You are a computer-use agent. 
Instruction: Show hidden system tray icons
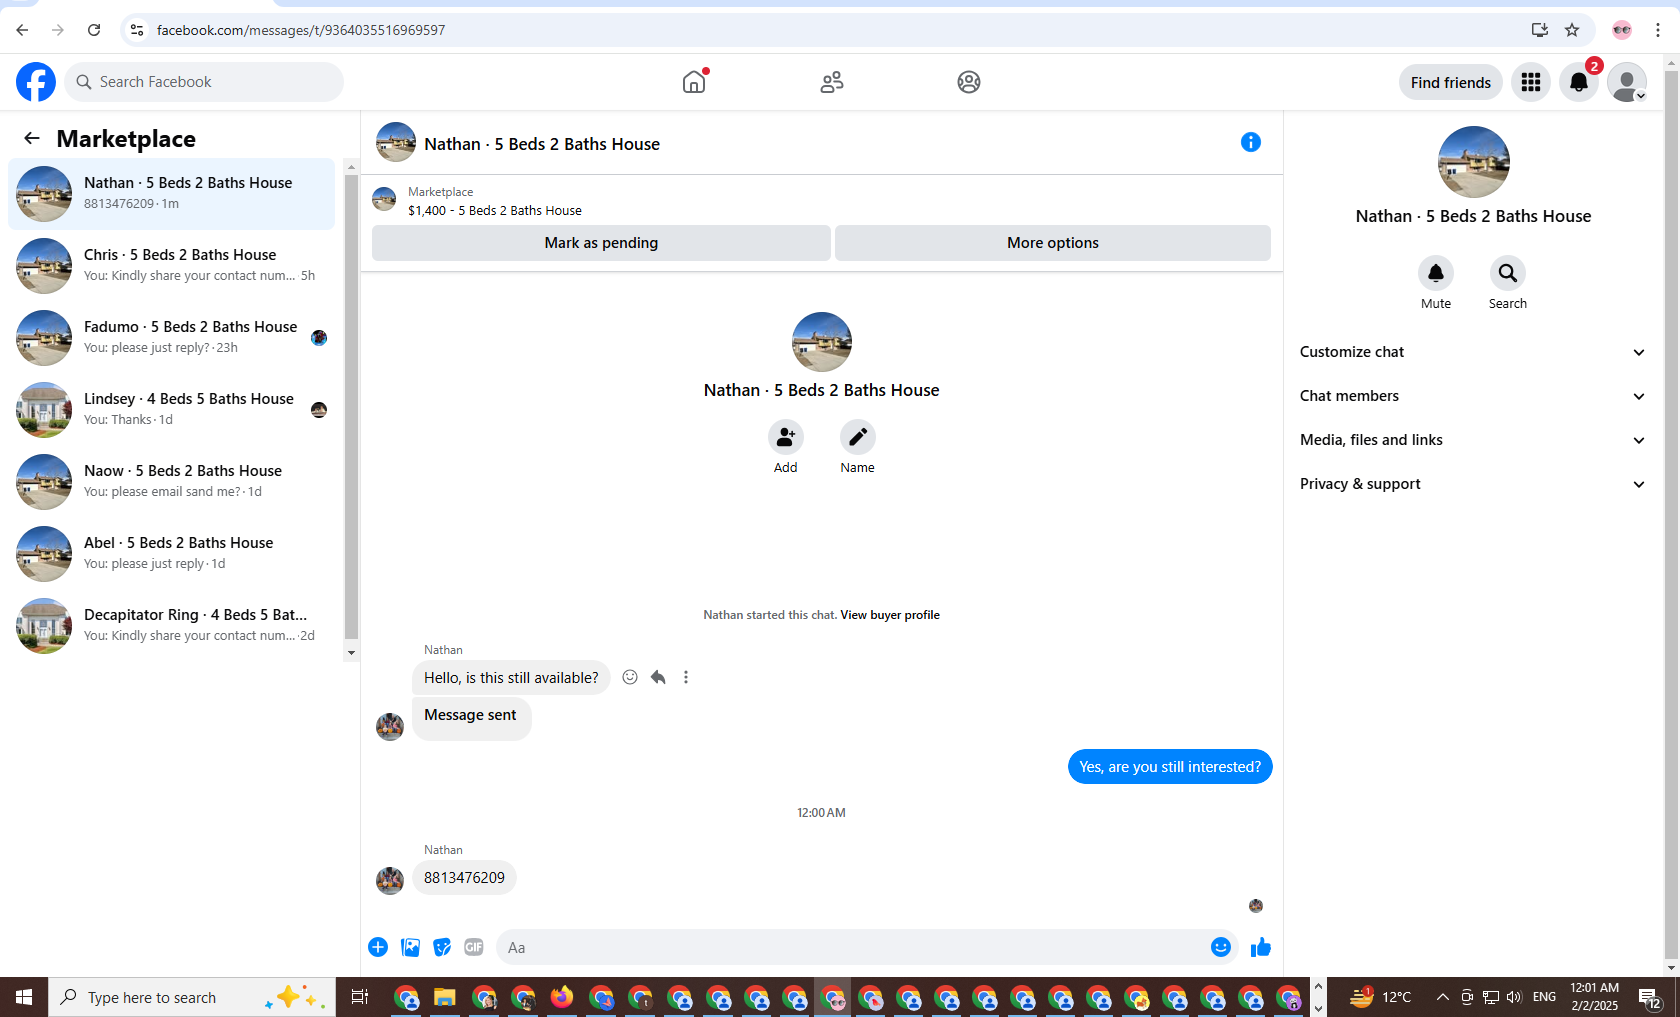1442,997
